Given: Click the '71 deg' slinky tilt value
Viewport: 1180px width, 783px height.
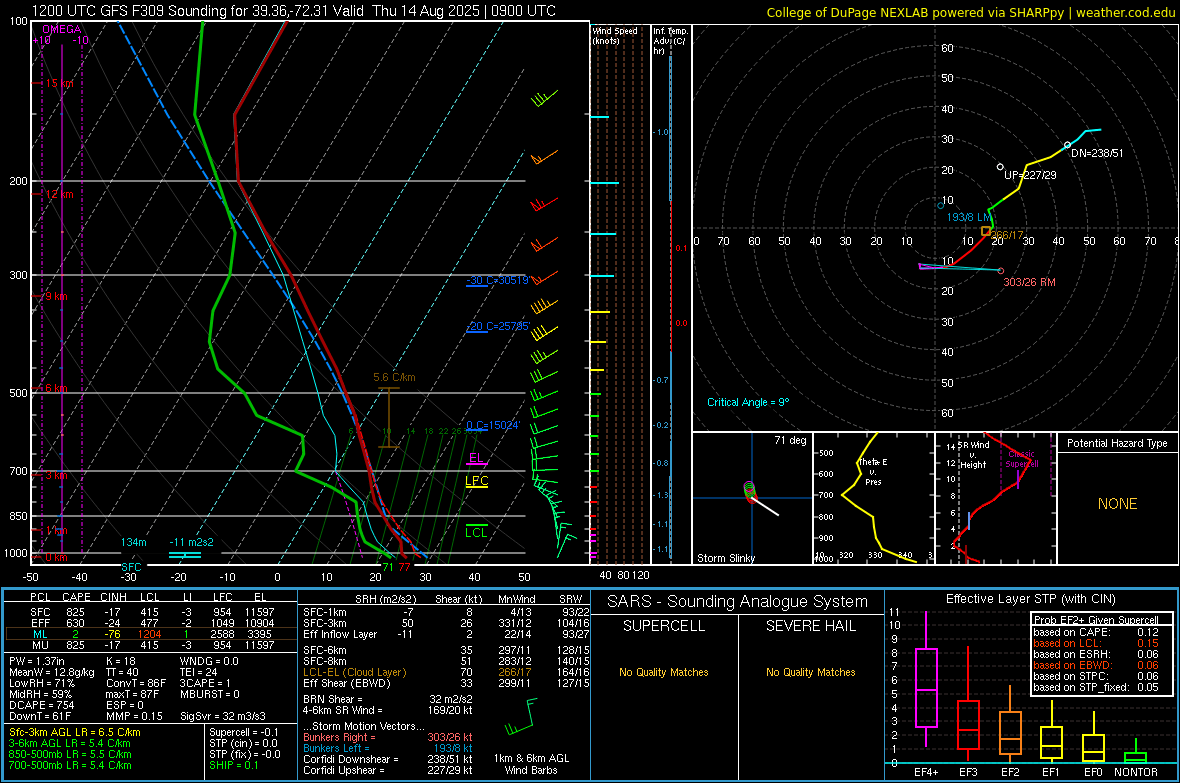Looking at the screenshot, I should coord(790,440).
